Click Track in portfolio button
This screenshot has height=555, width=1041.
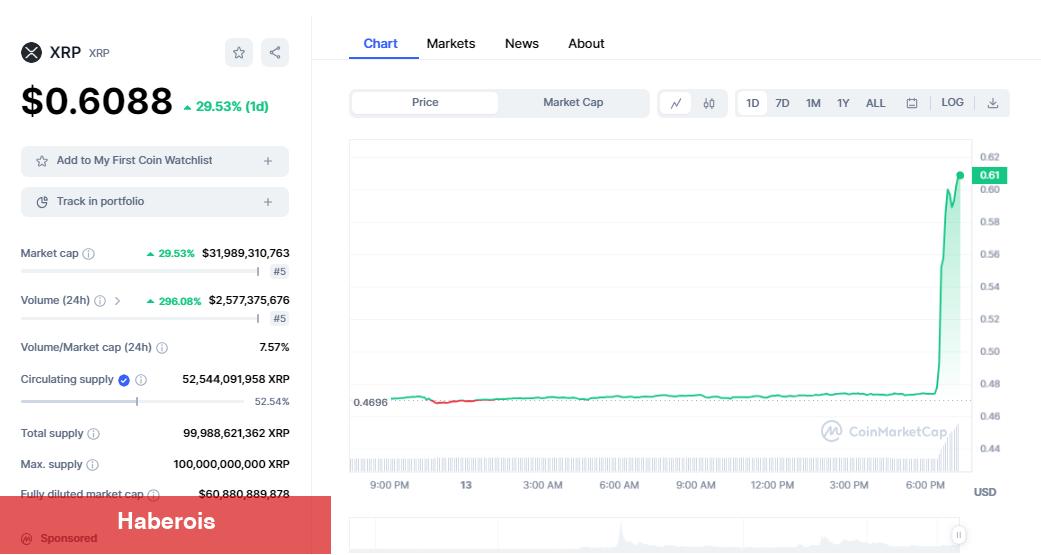pyautogui.click(x=155, y=202)
